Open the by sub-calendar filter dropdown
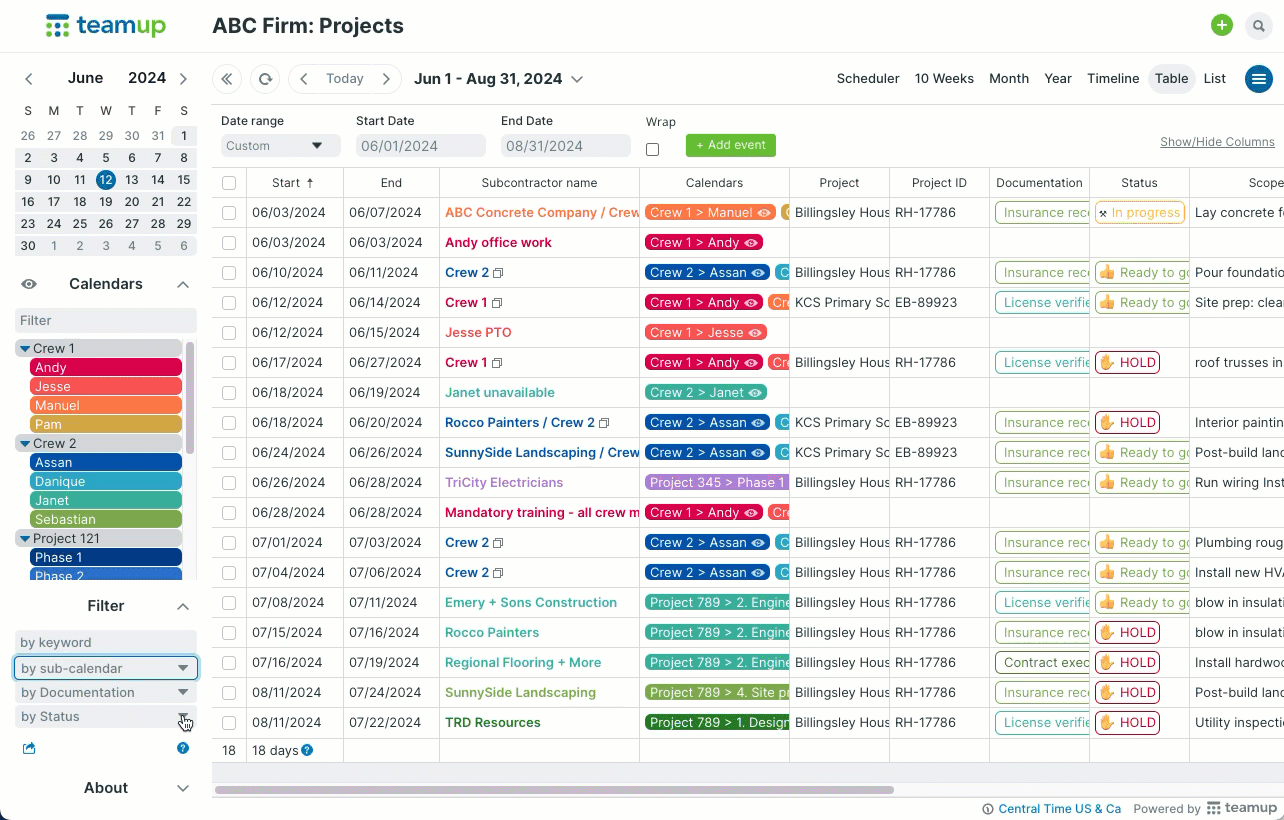The image size is (1284, 820). (106, 668)
